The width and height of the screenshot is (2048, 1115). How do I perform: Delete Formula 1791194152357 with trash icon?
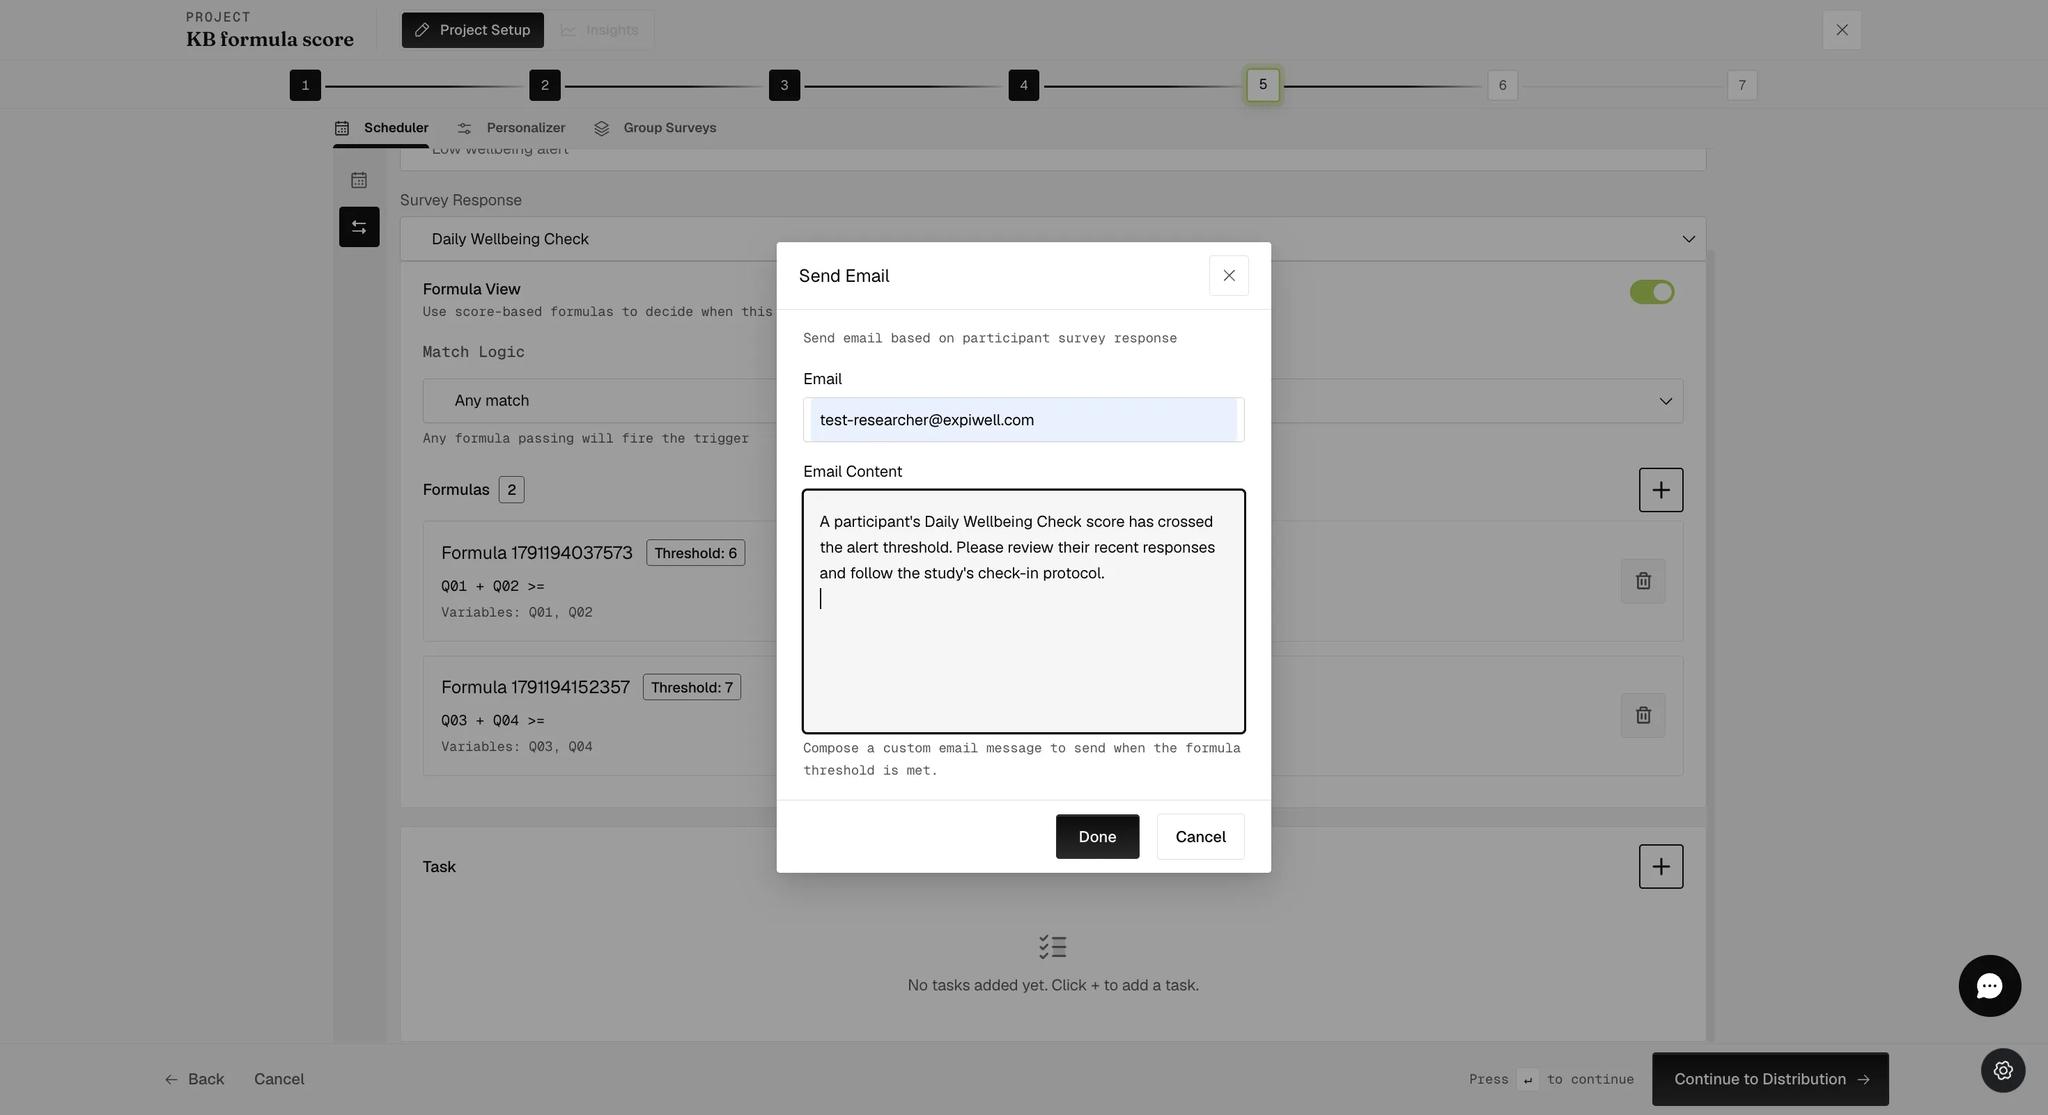click(1642, 715)
